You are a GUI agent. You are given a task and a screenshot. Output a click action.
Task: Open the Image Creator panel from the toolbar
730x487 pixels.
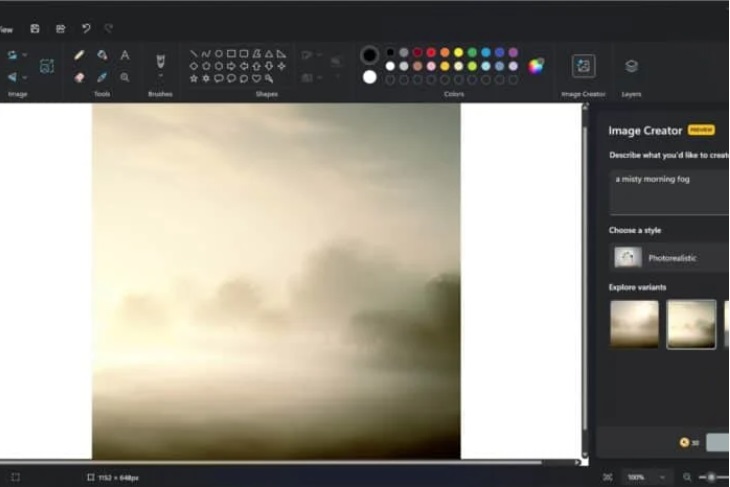(583, 66)
